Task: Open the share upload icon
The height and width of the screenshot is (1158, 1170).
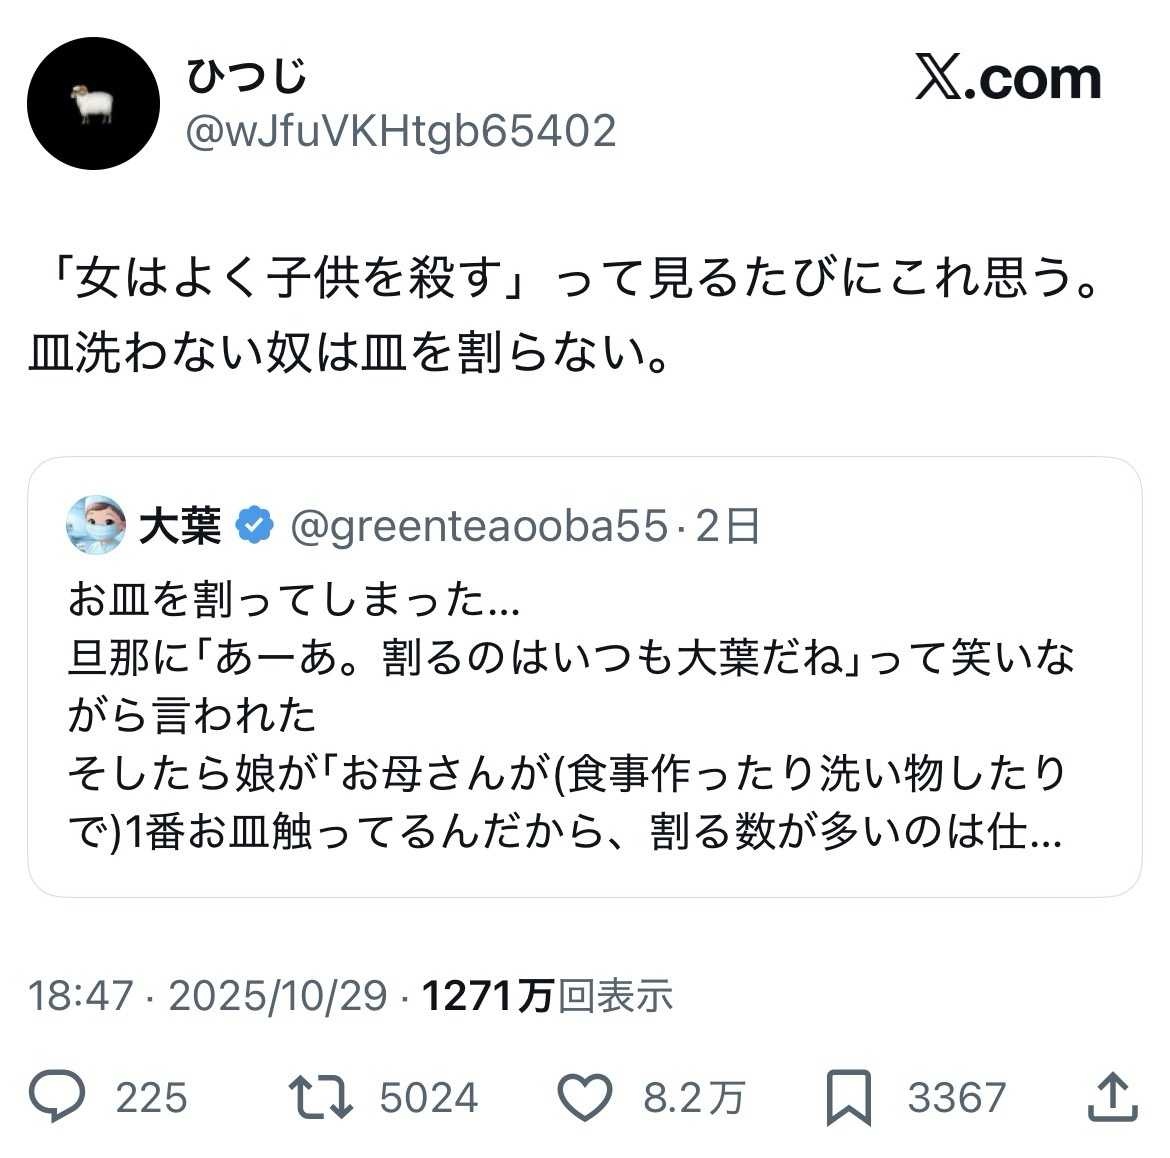Action: click(x=1112, y=1097)
